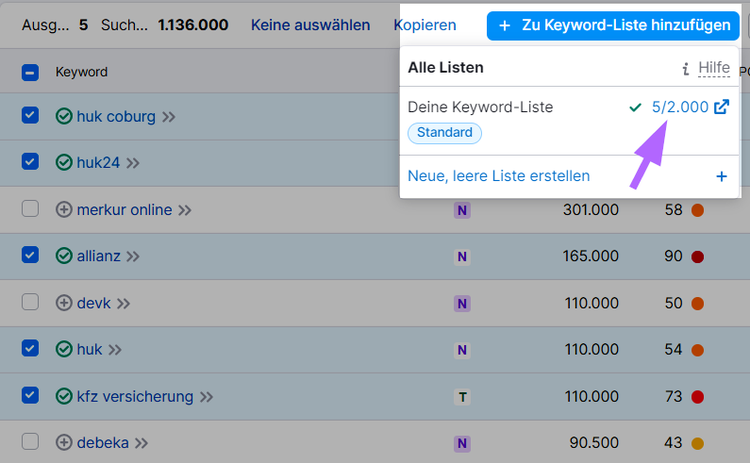Click the 1.136.000 total search volume
The width and height of the screenshot is (750, 463).
click(193, 25)
